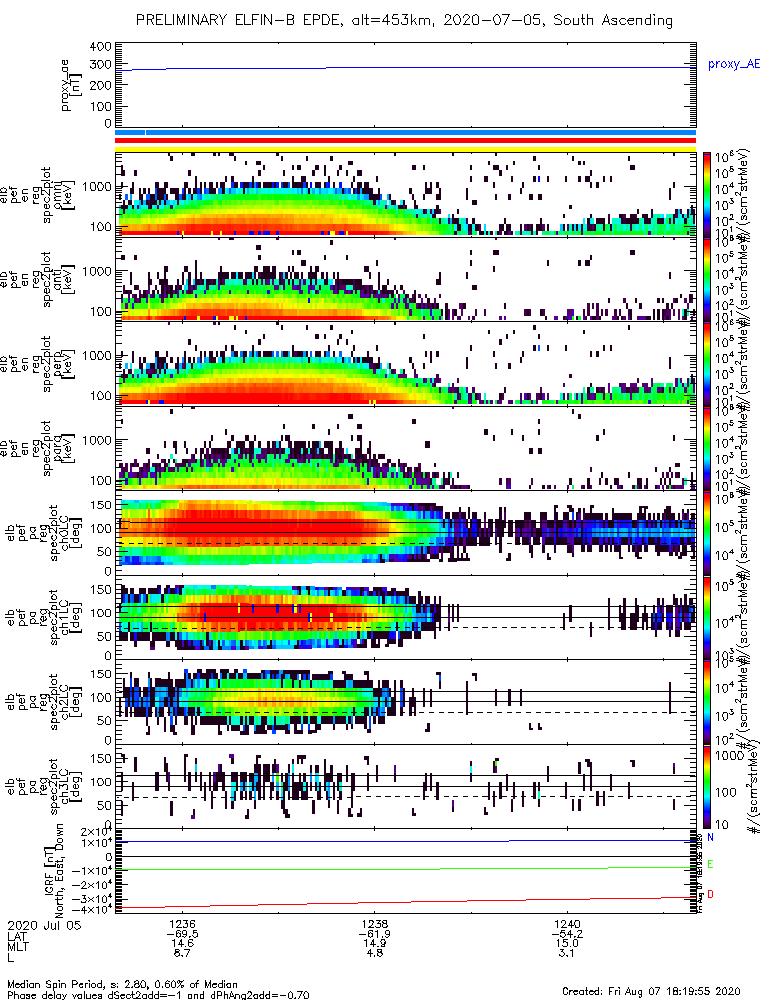This screenshot has width=775, height=1000.
Task: Click the color bar beside ch2LC panel
Action: click(x=707, y=702)
